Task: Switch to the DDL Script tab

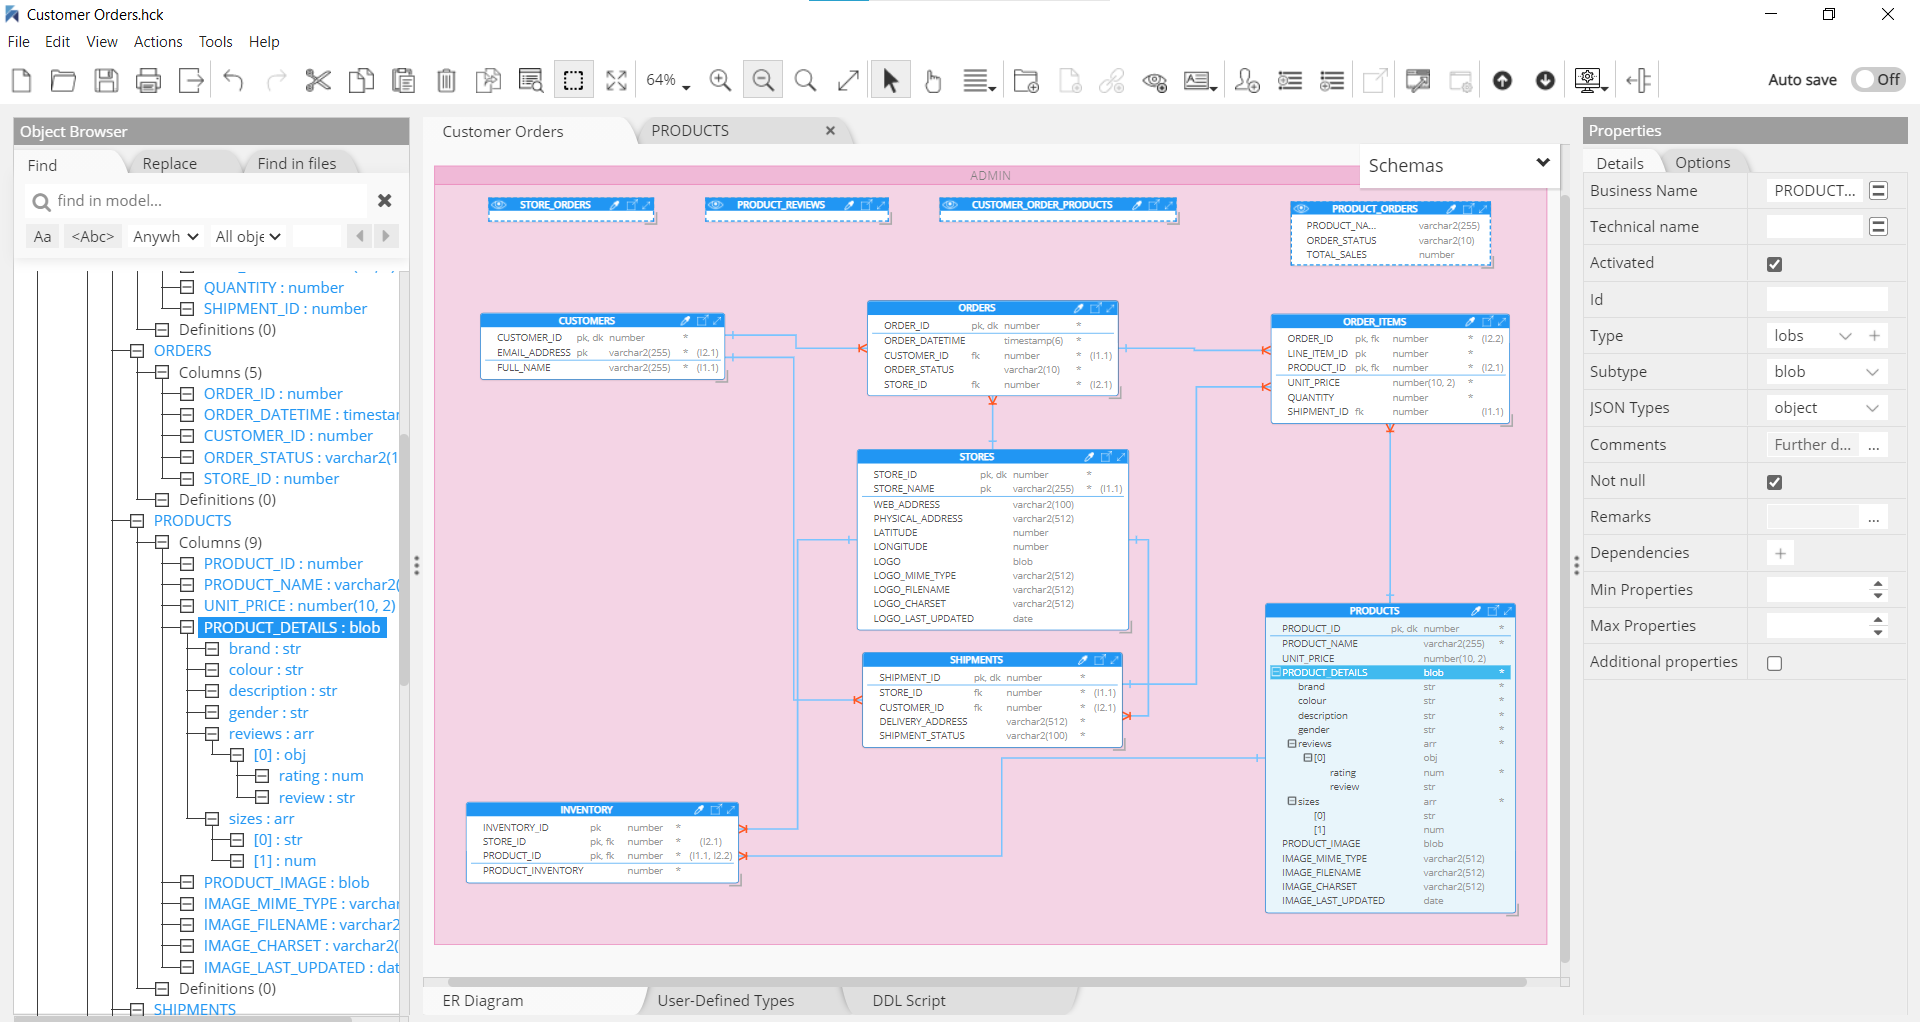Action: tap(908, 1001)
